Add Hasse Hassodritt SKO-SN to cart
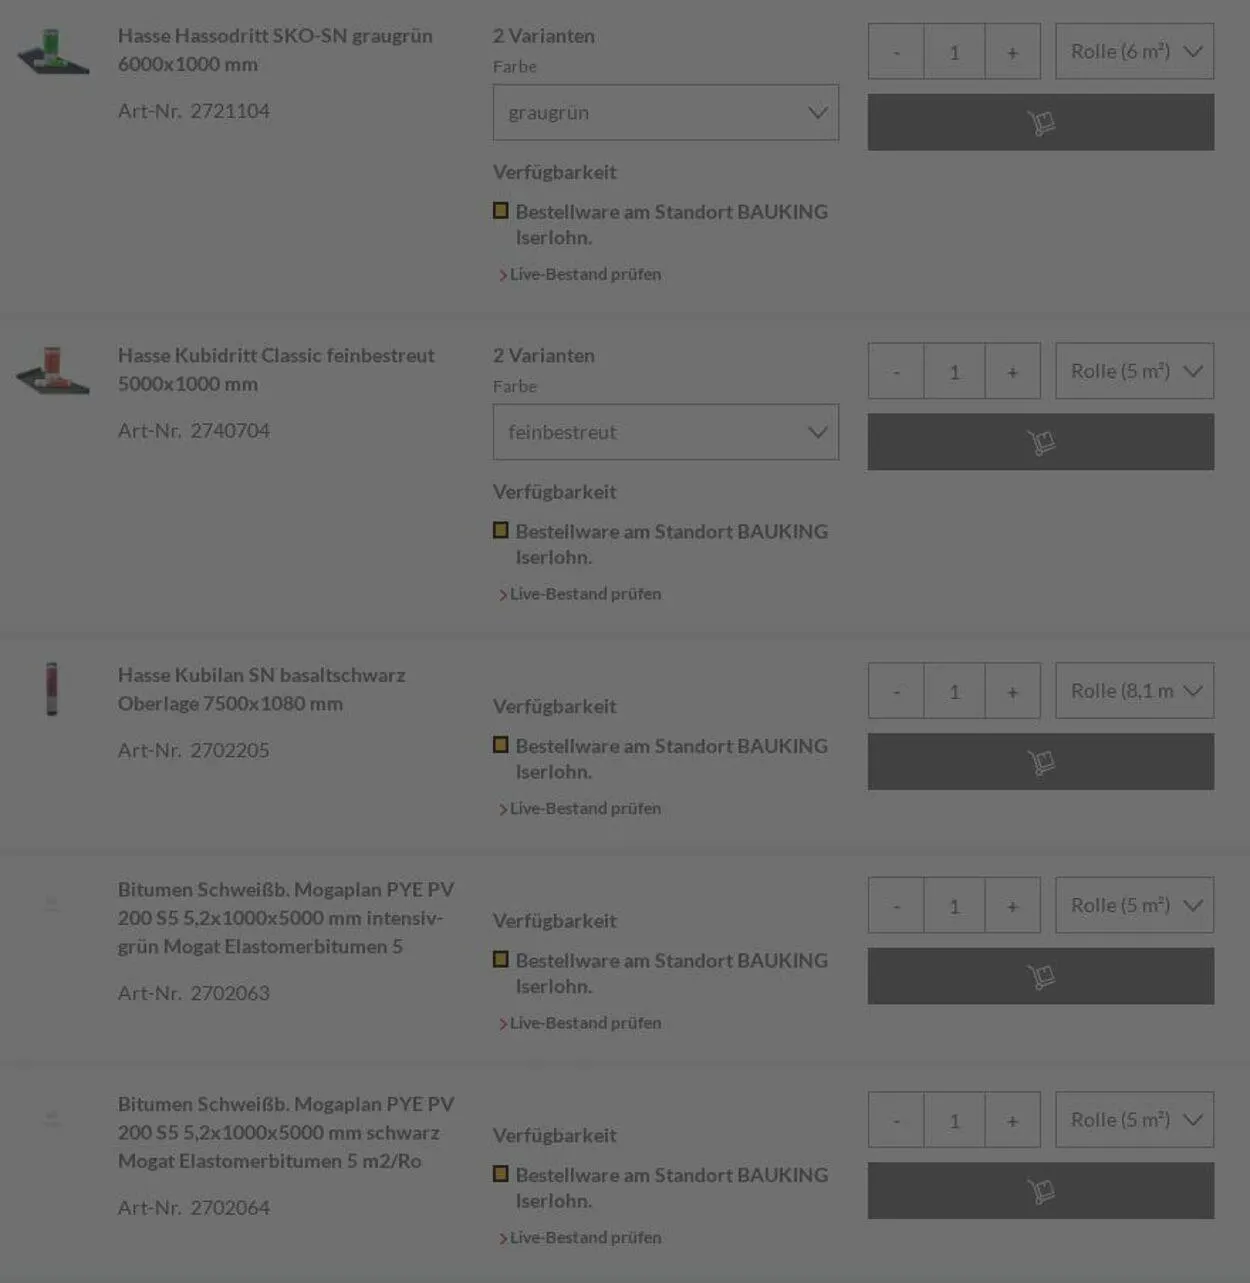Image resolution: width=1250 pixels, height=1283 pixels. (x=1040, y=122)
